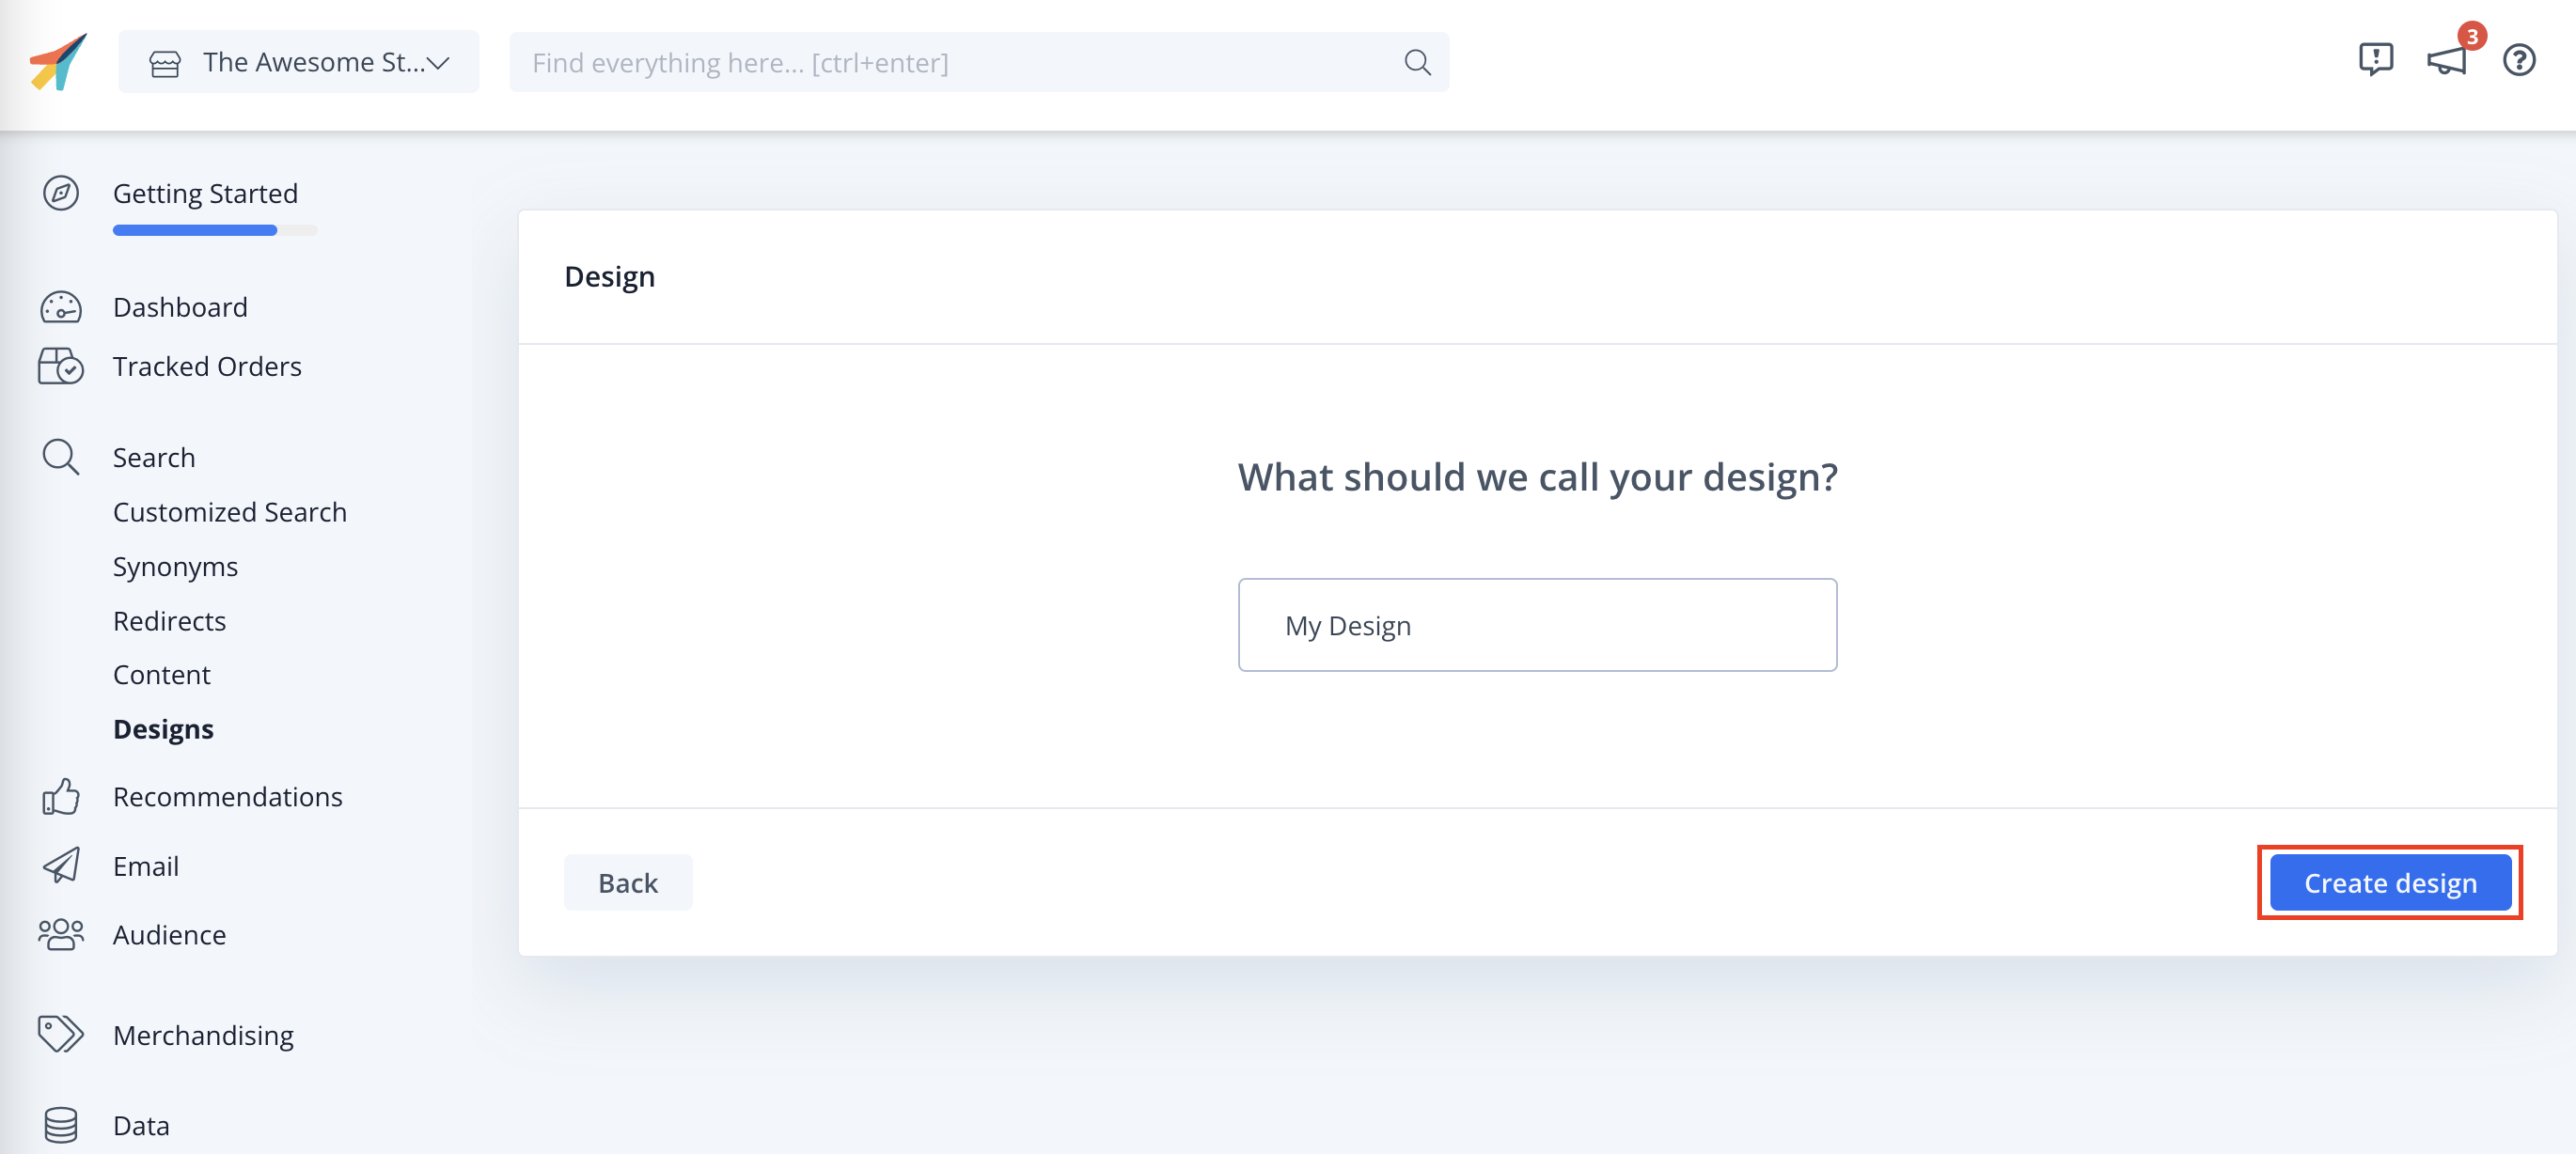
Task: Click the feedback speech bubble icon
Action: point(2377,60)
